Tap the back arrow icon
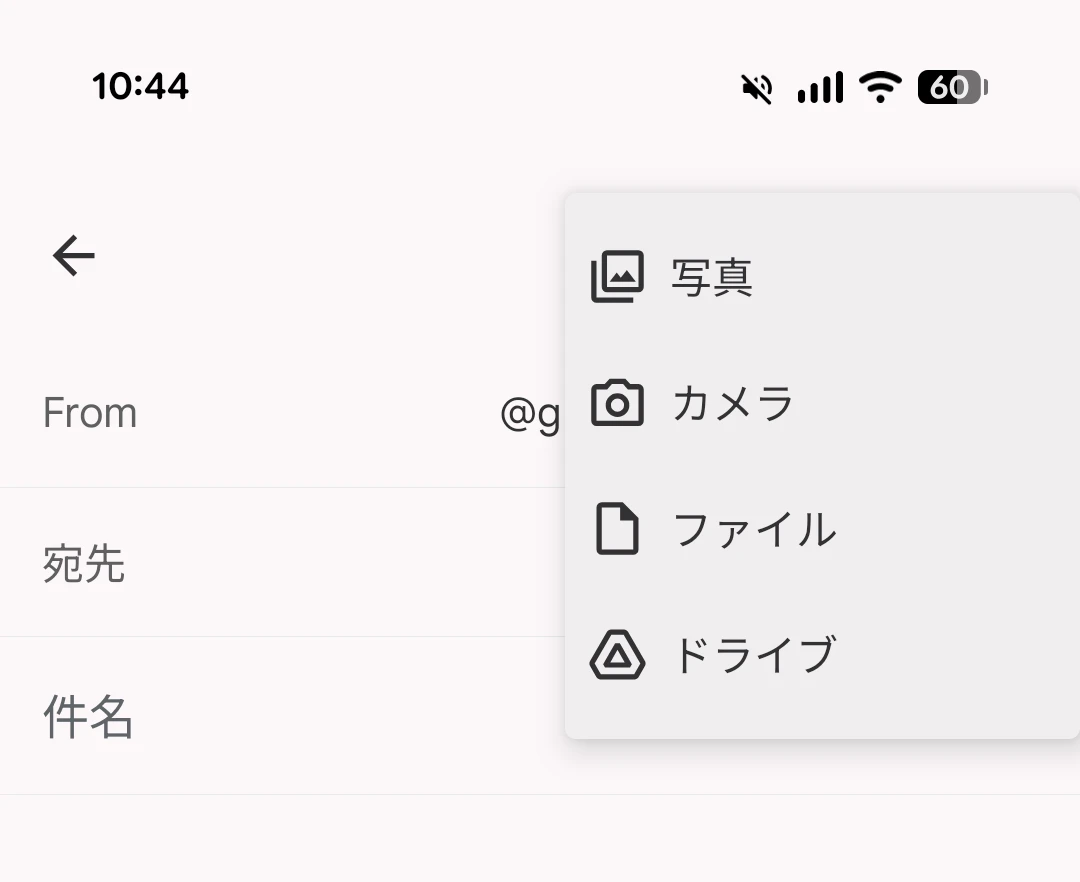 [74, 256]
